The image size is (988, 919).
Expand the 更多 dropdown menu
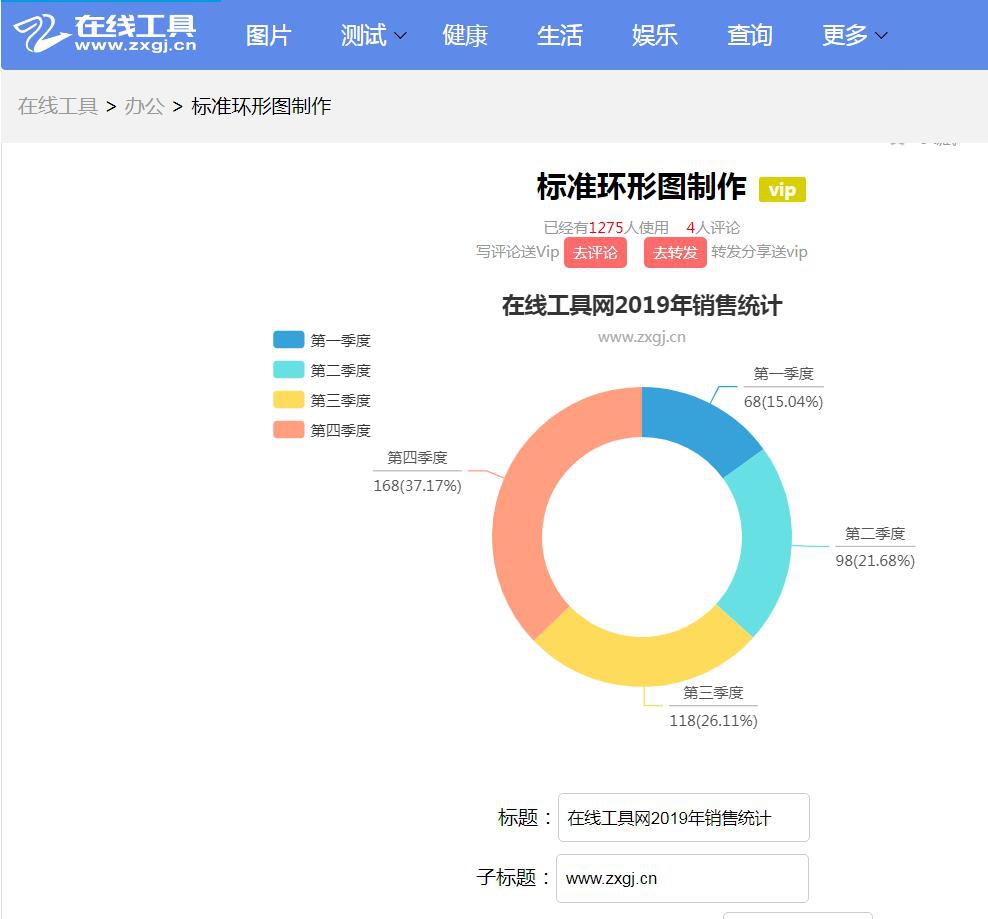point(854,36)
